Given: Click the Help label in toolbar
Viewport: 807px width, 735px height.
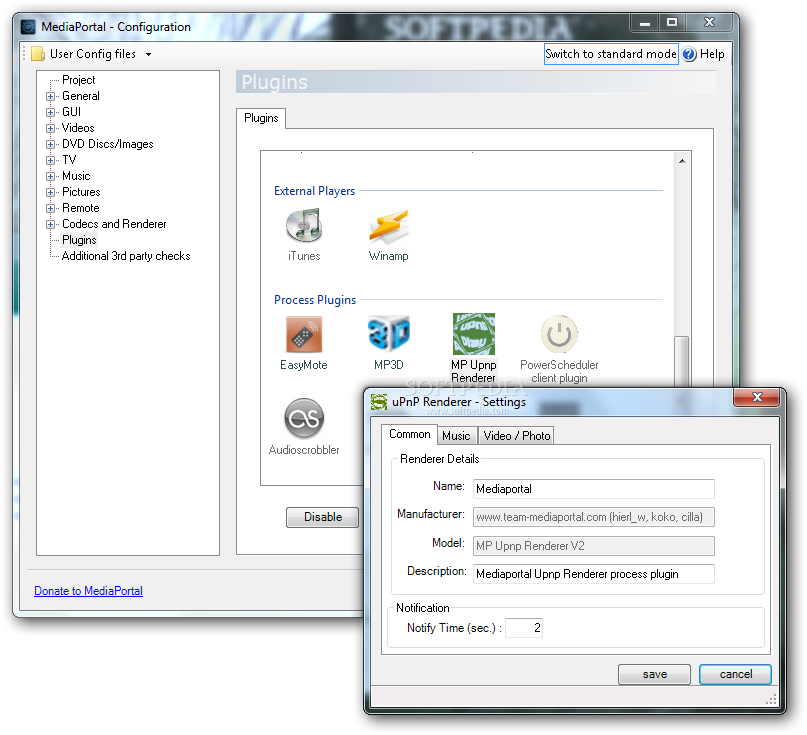Looking at the screenshot, I should coord(712,54).
